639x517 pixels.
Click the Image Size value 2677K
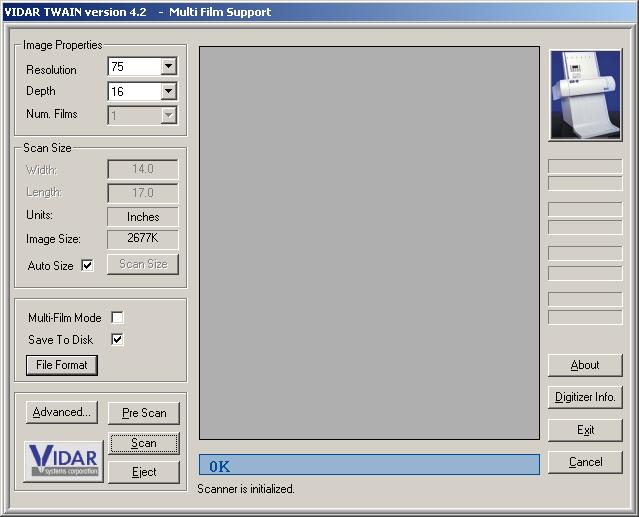pos(143,239)
